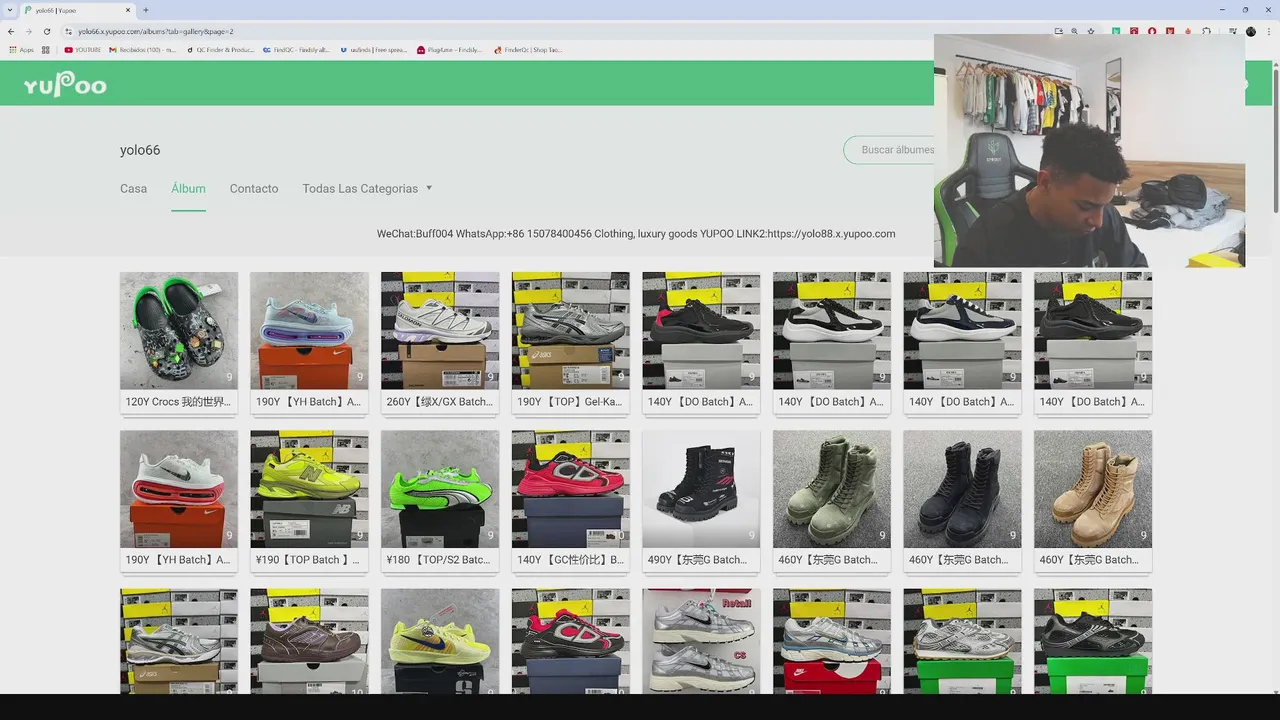Open the brown New Balance sneaker album
The height and width of the screenshot is (720, 1280).
(309, 641)
